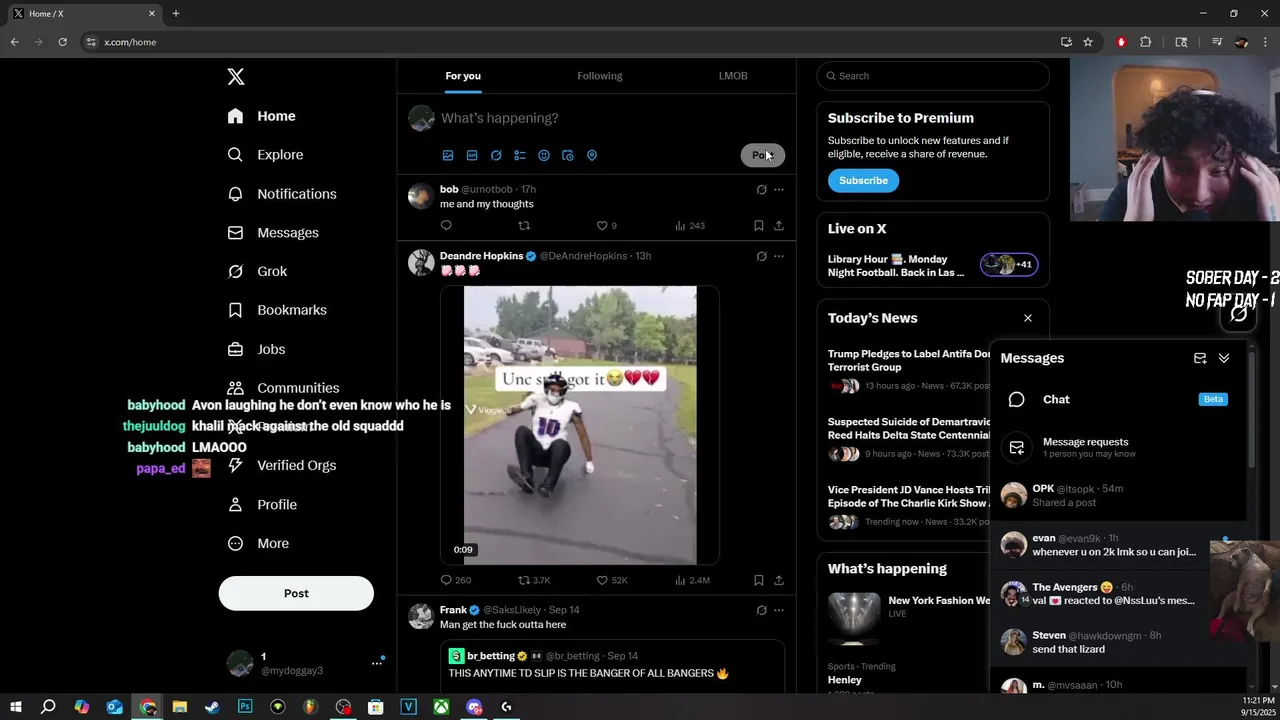Switch to the Following tab
The width and height of the screenshot is (1280, 720).
click(599, 76)
